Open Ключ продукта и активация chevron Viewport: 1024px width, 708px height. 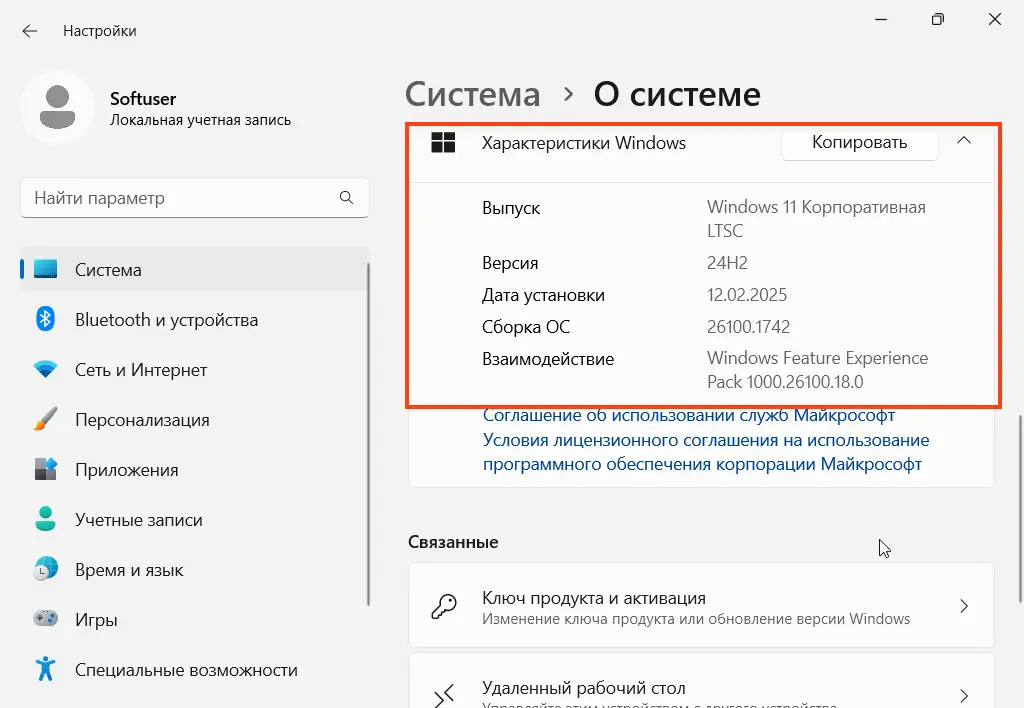[964, 606]
